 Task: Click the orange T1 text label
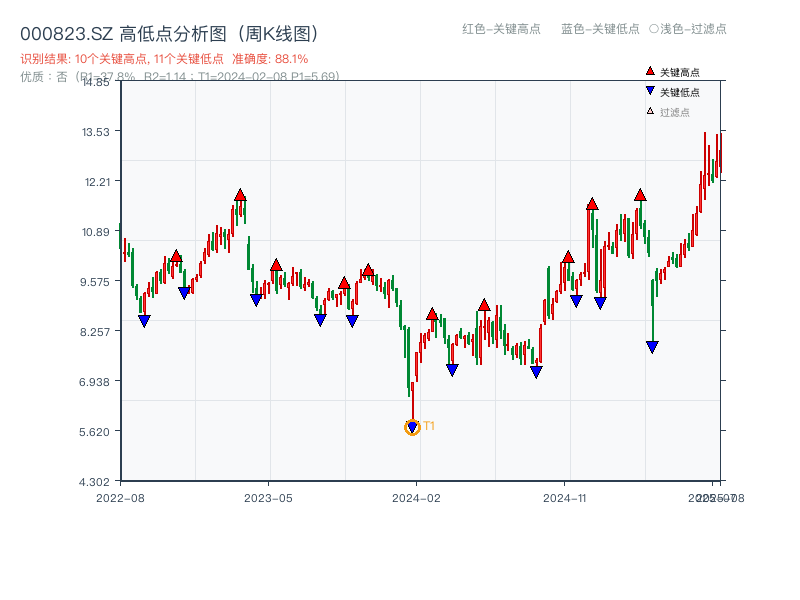tap(429, 426)
